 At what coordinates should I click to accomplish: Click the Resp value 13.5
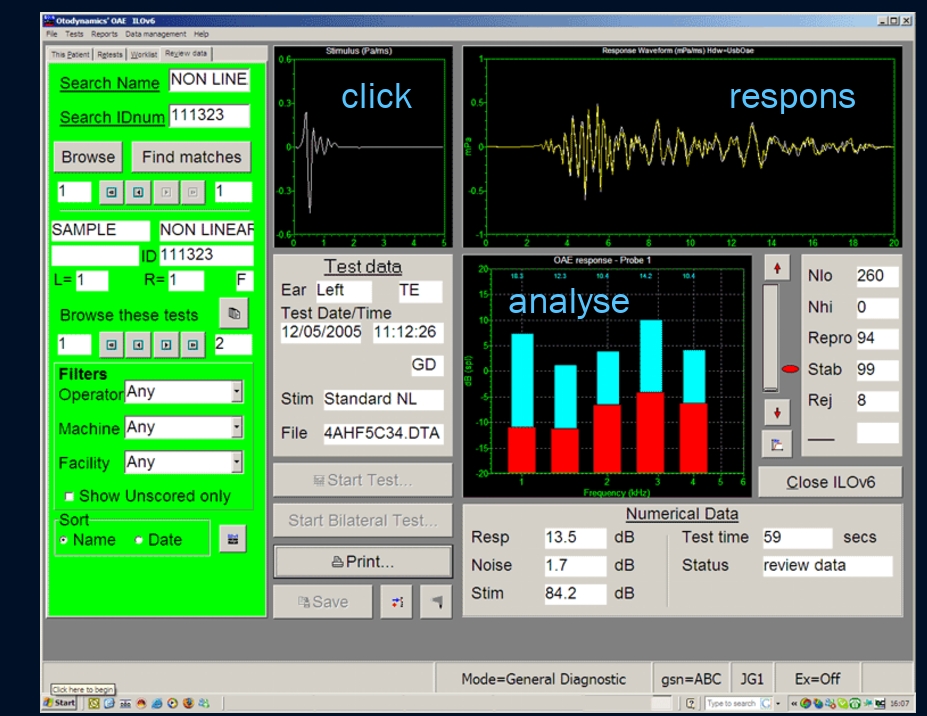click(575, 537)
